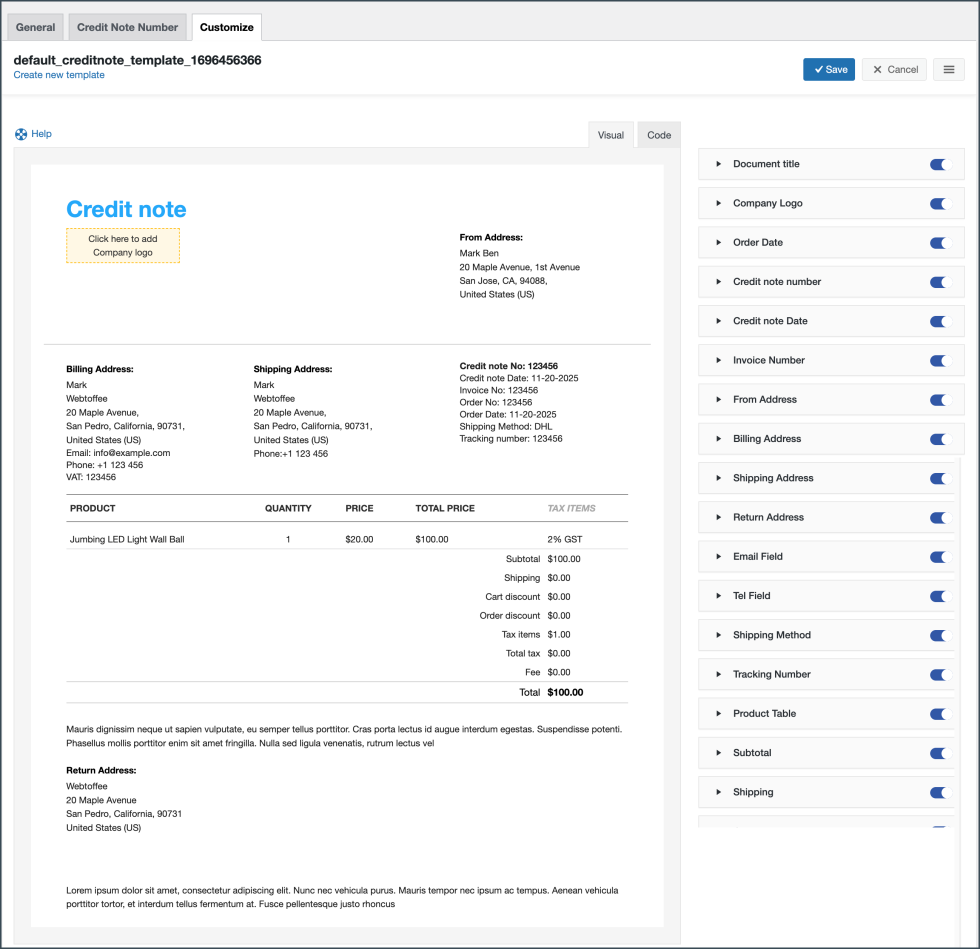Toggle the Shipping switch in the options list

click(941, 793)
